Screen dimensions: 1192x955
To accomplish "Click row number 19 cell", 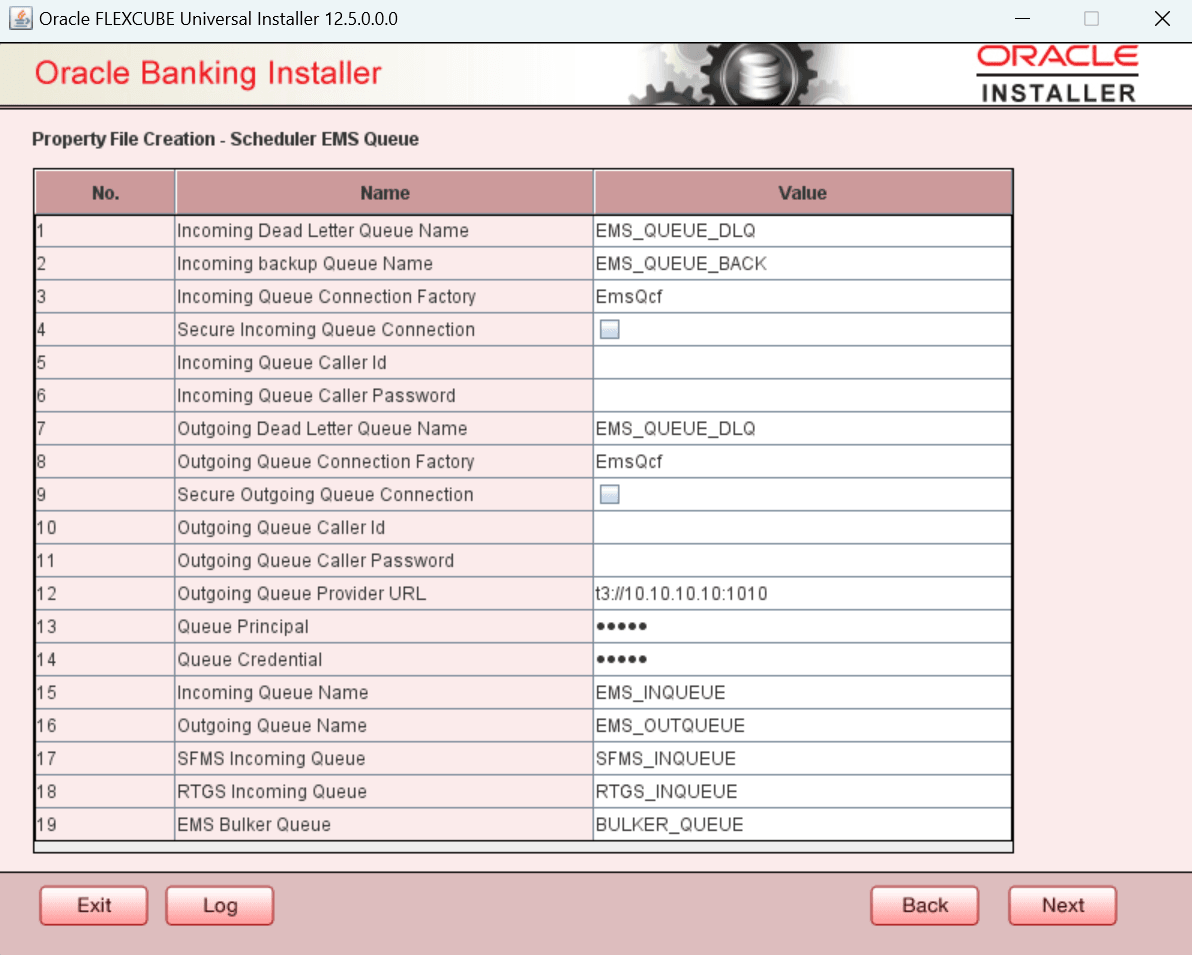I will point(105,824).
